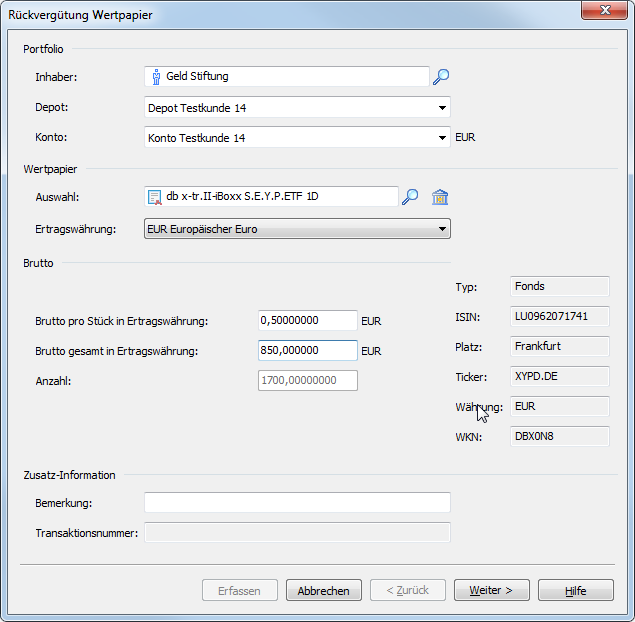Click magnifier icon next to Inhaber field

point(441,77)
